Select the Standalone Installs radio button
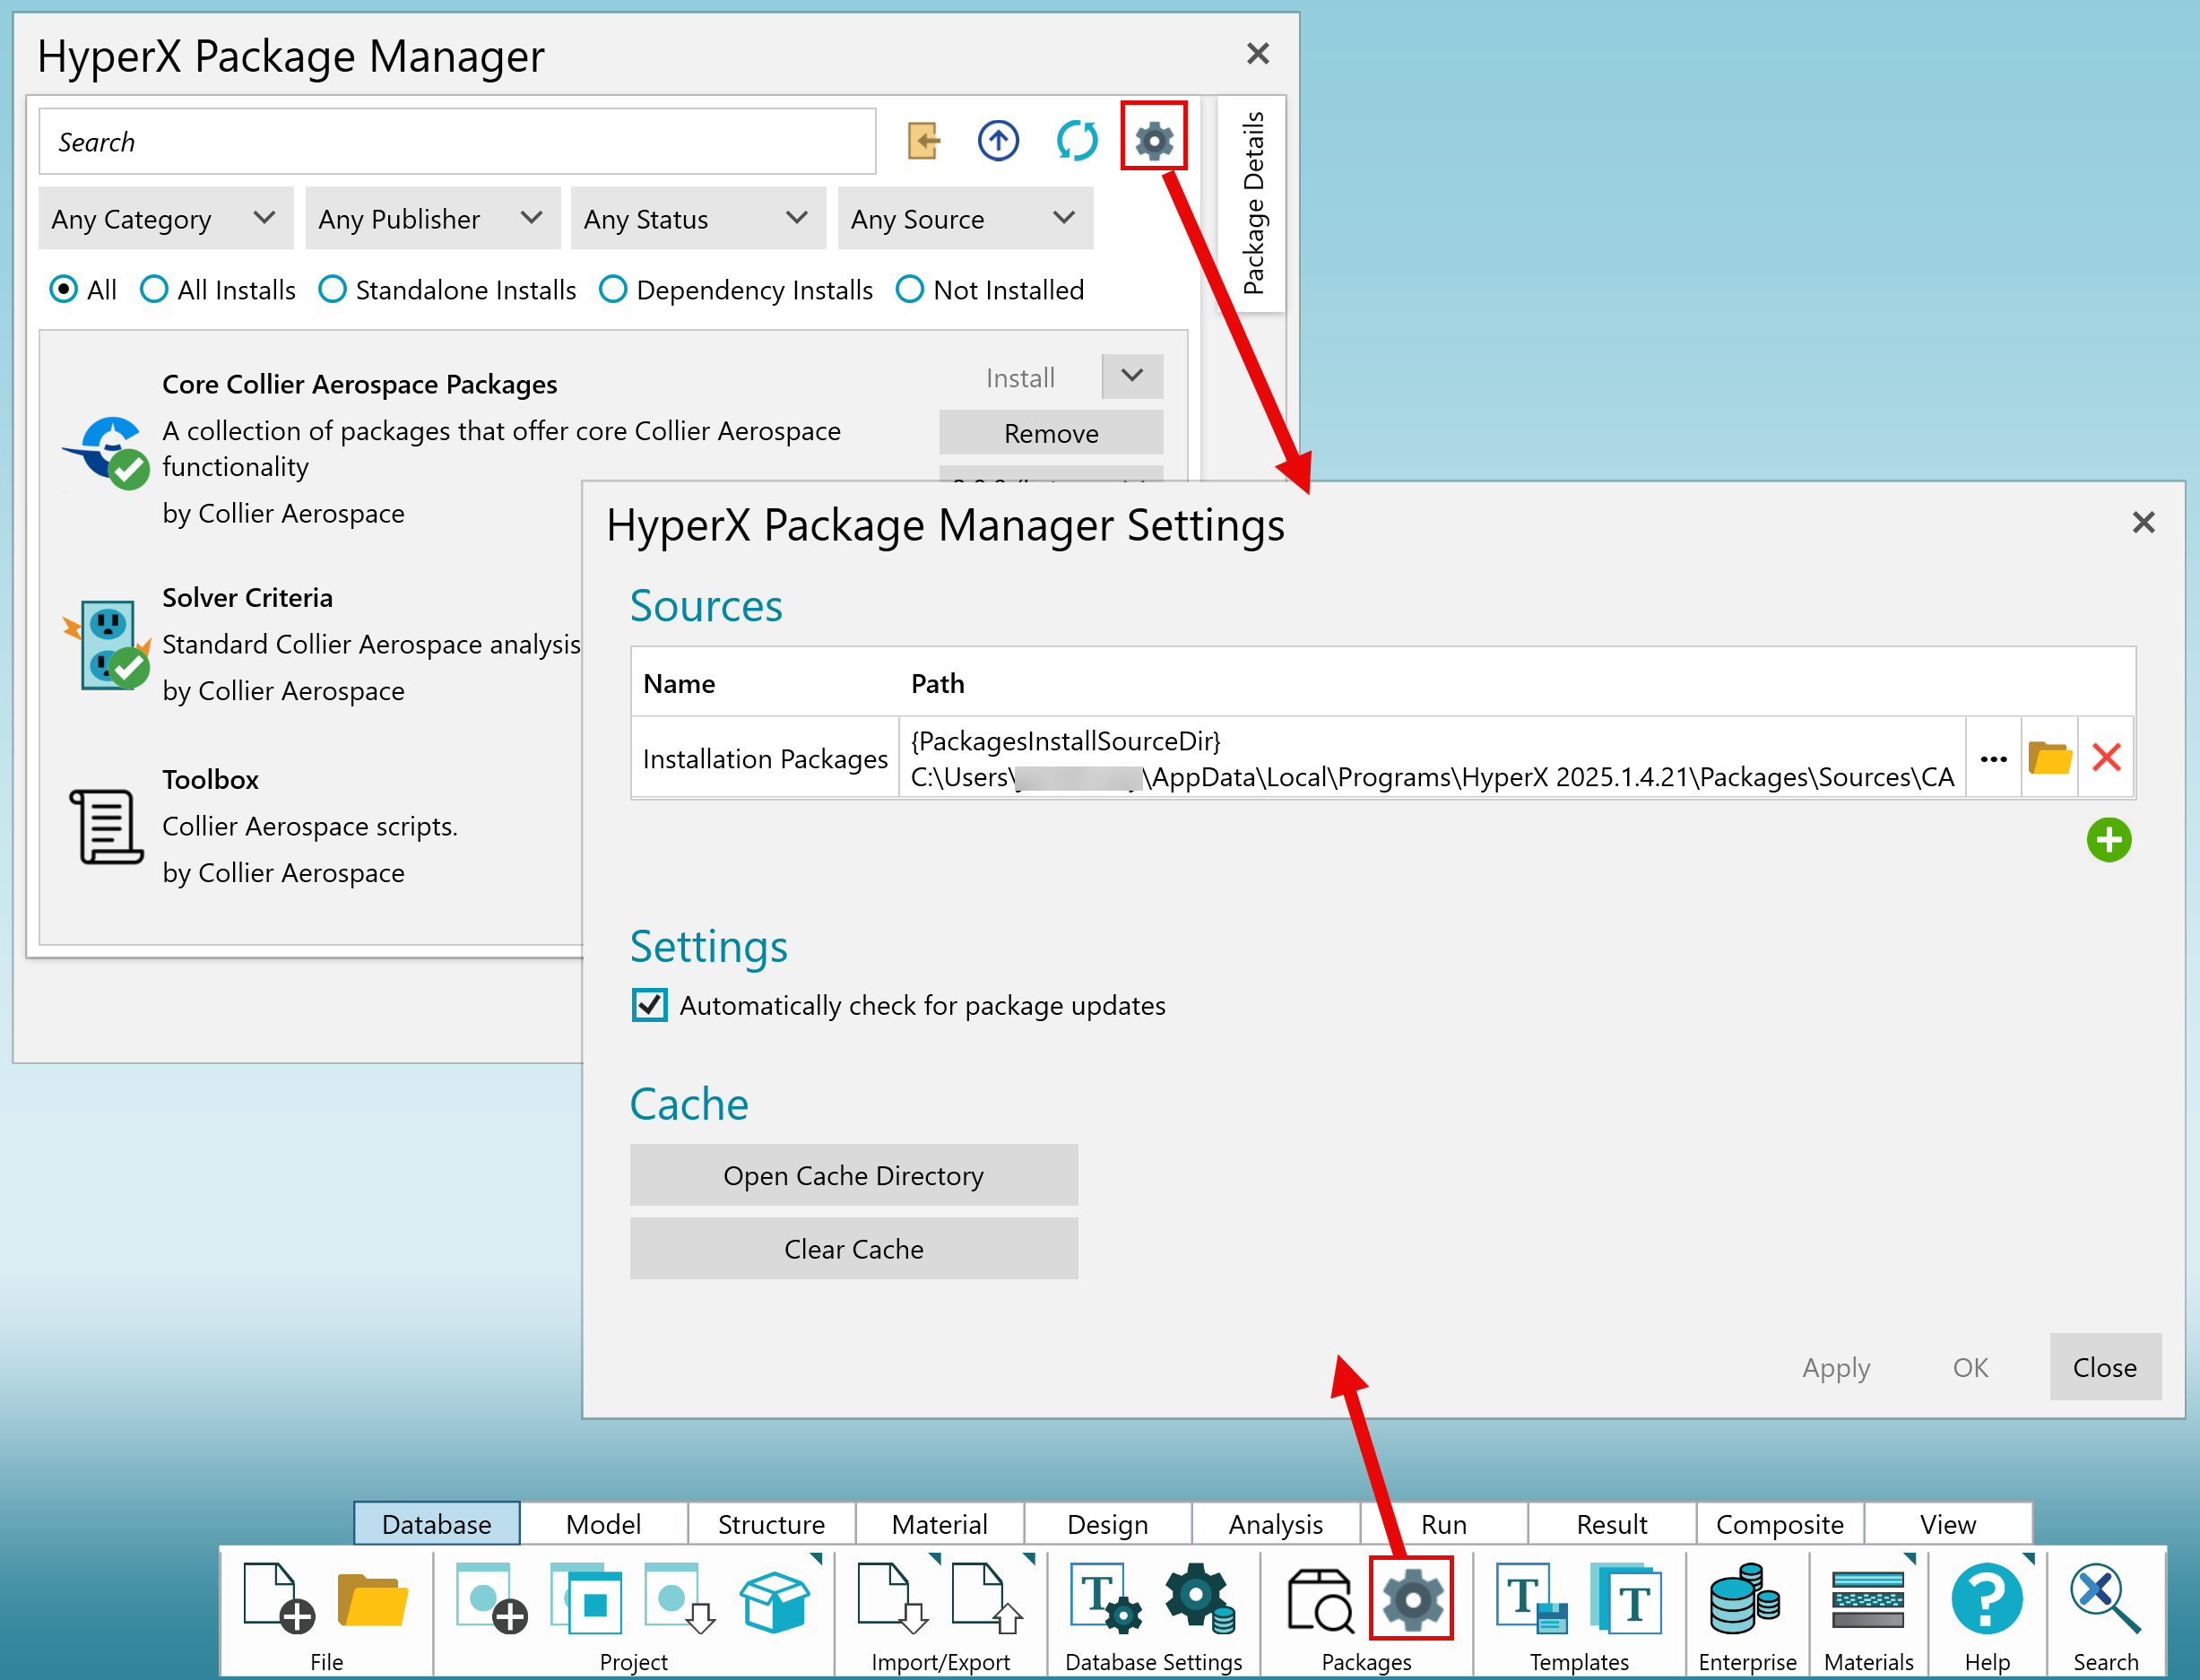The width and height of the screenshot is (2200, 1680). point(332,290)
